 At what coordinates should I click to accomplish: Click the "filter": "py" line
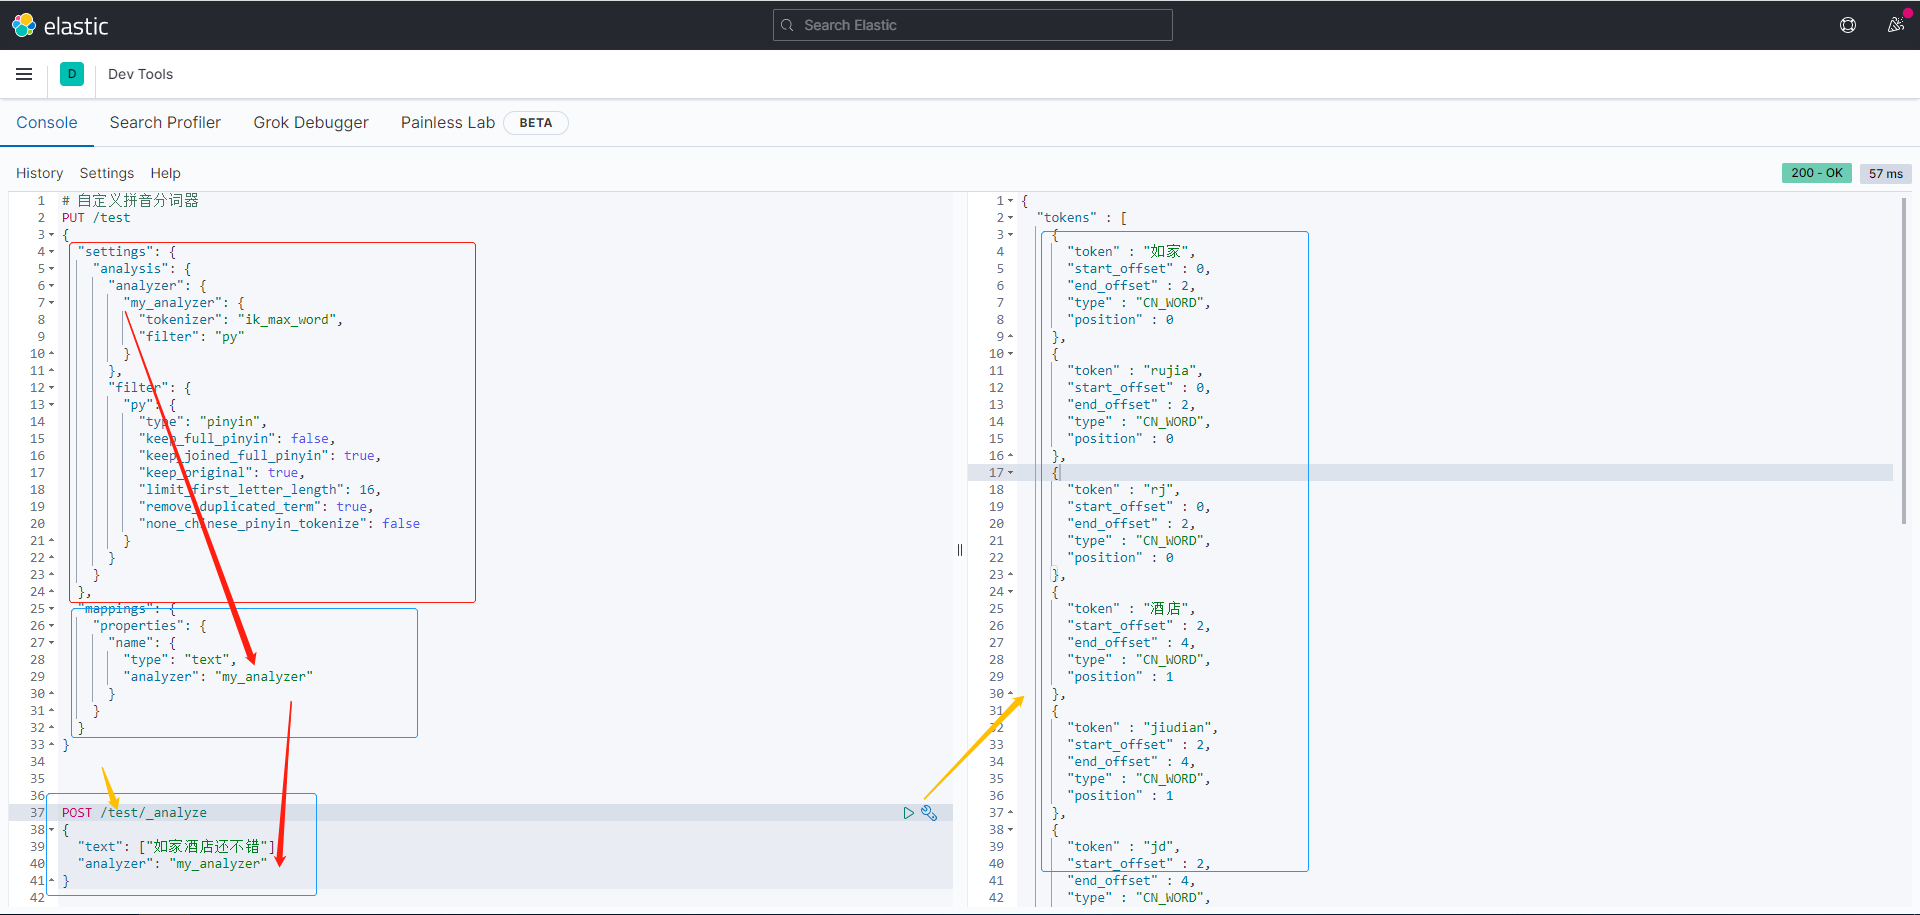pos(192,337)
